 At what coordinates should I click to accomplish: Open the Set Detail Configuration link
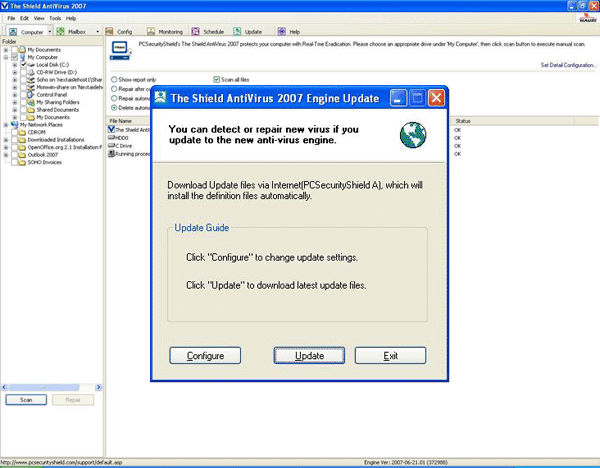pos(568,65)
